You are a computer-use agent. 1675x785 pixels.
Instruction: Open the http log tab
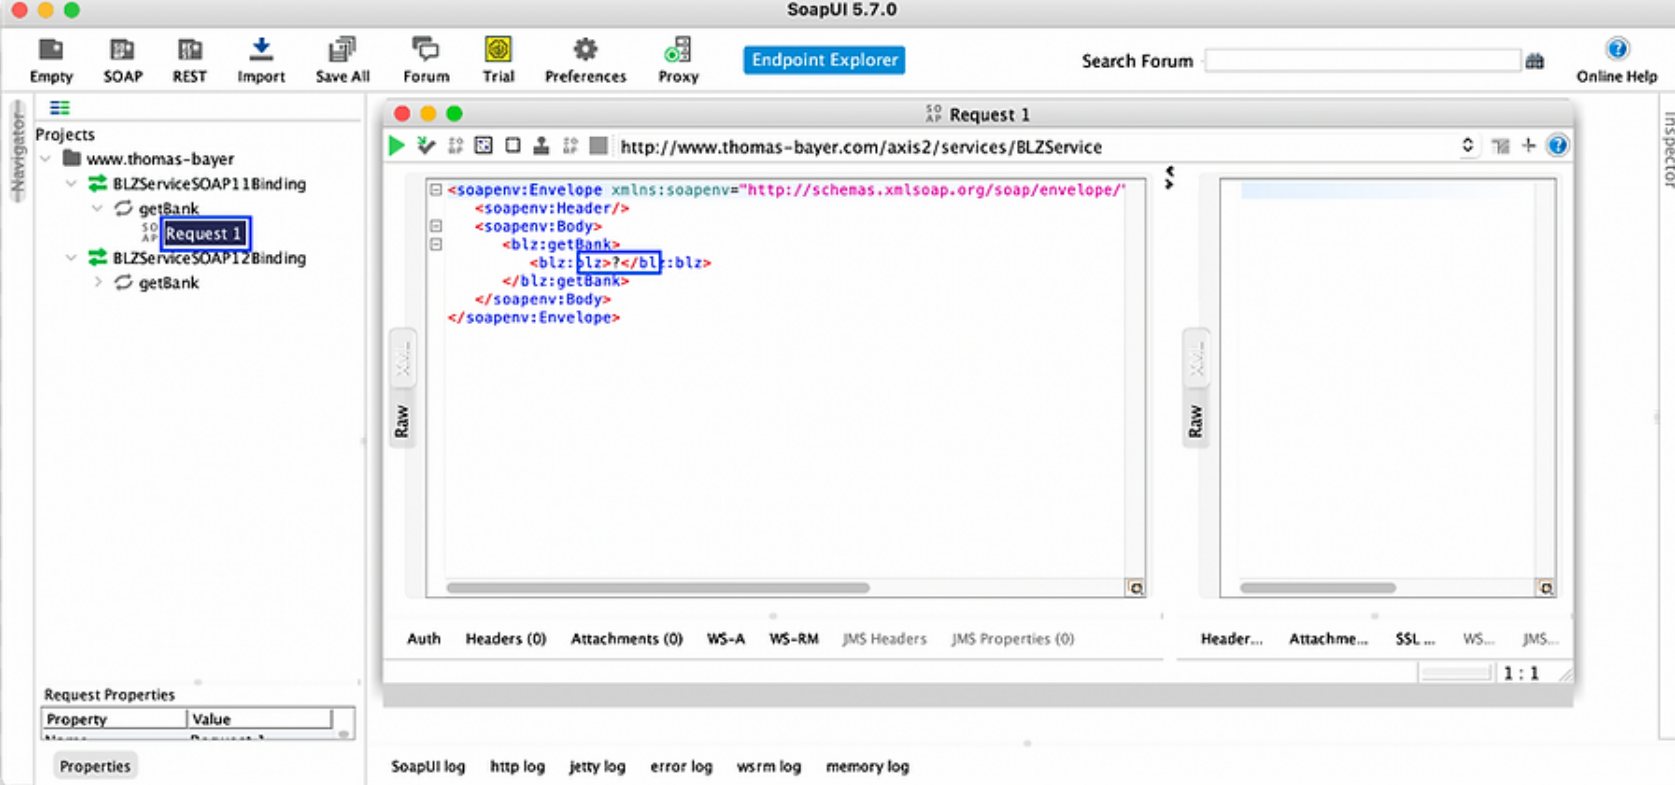click(517, 766)
